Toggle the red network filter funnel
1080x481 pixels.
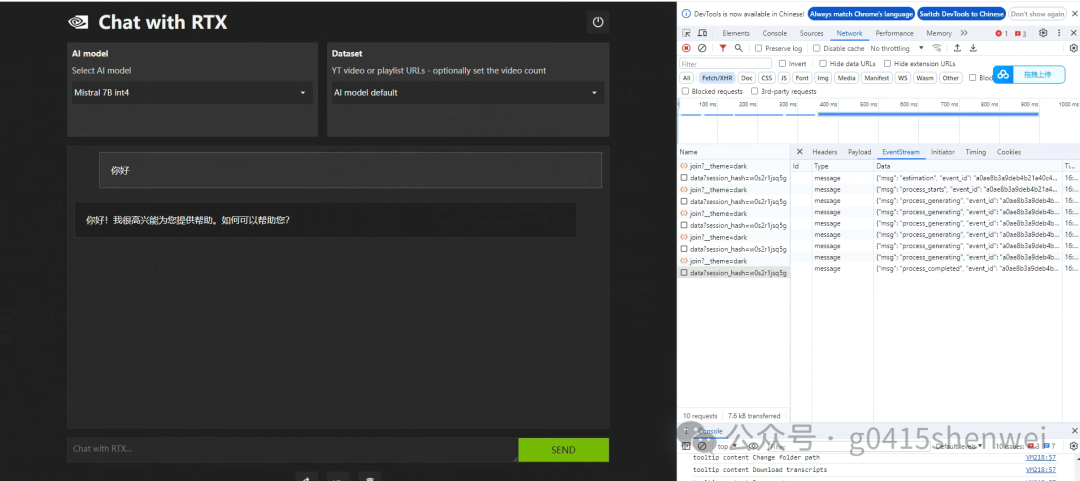(723, 48)
